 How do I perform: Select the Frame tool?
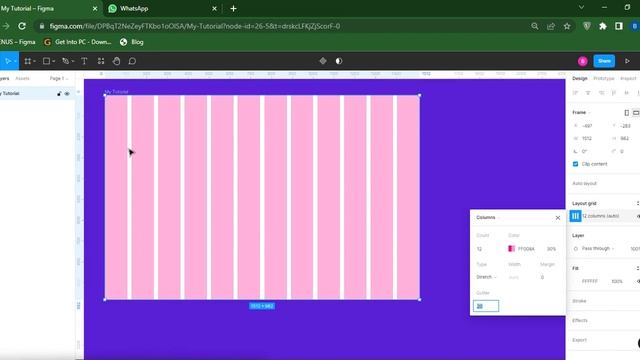pos(27,61)
